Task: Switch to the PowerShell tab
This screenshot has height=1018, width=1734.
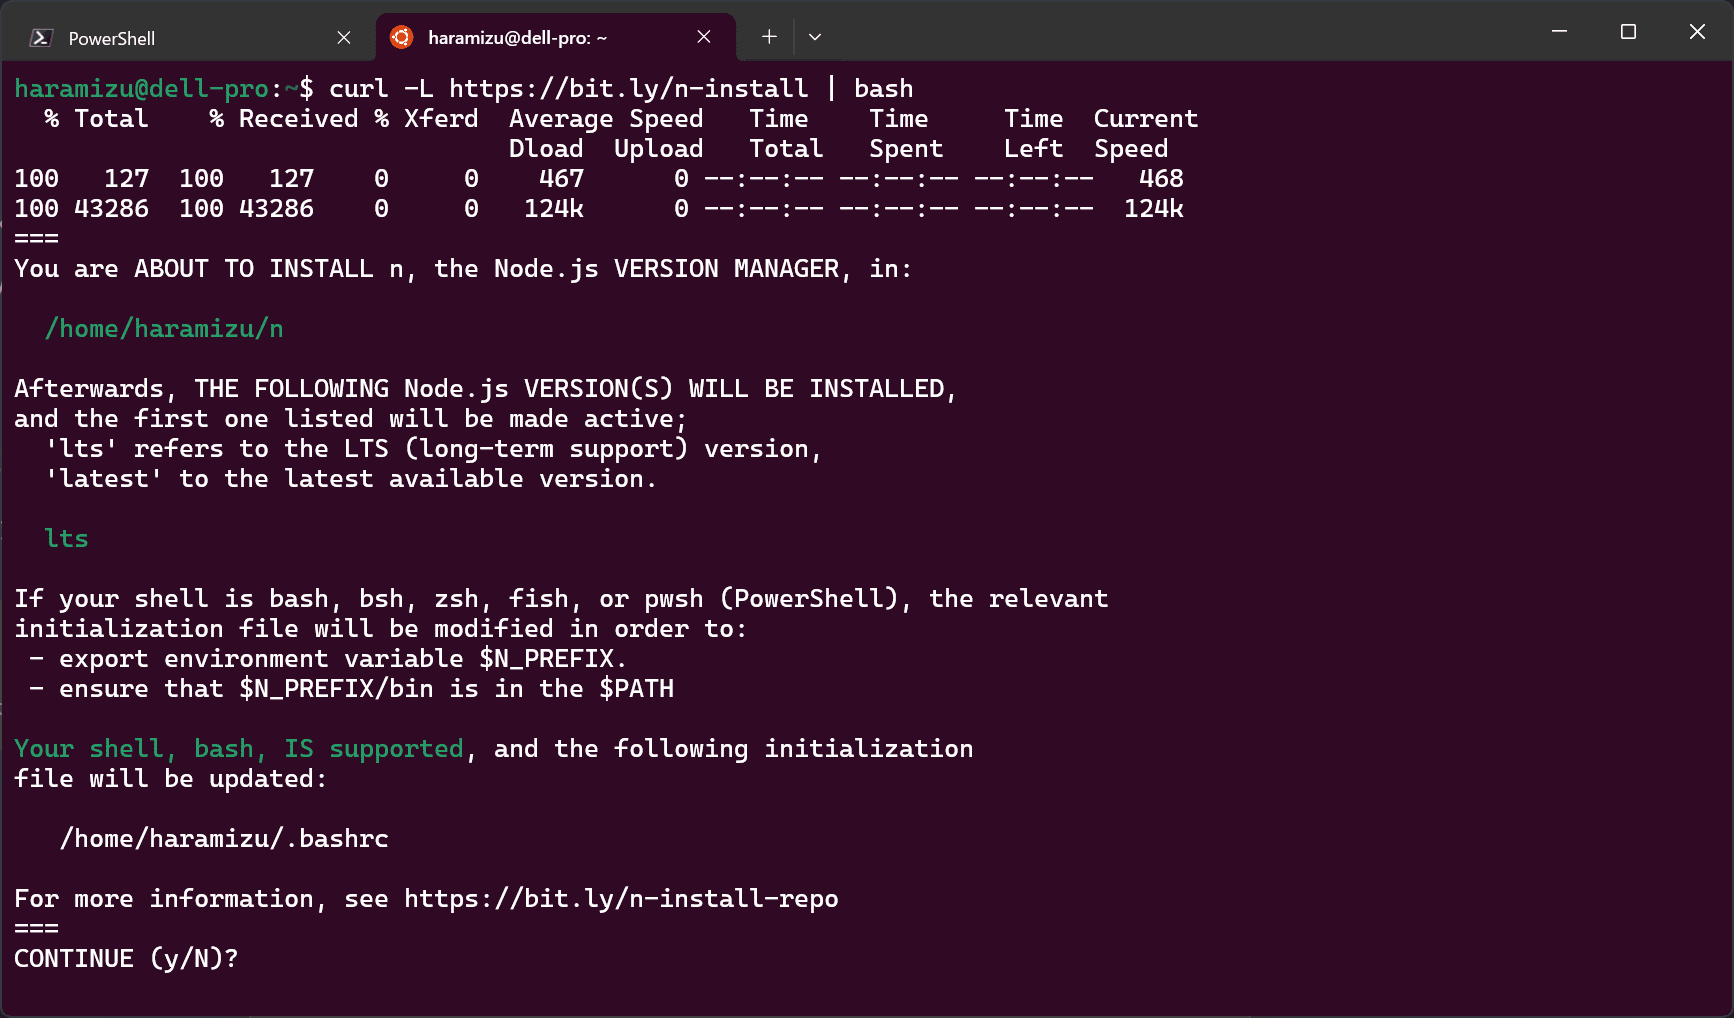Action: click(x=180, y=38)
